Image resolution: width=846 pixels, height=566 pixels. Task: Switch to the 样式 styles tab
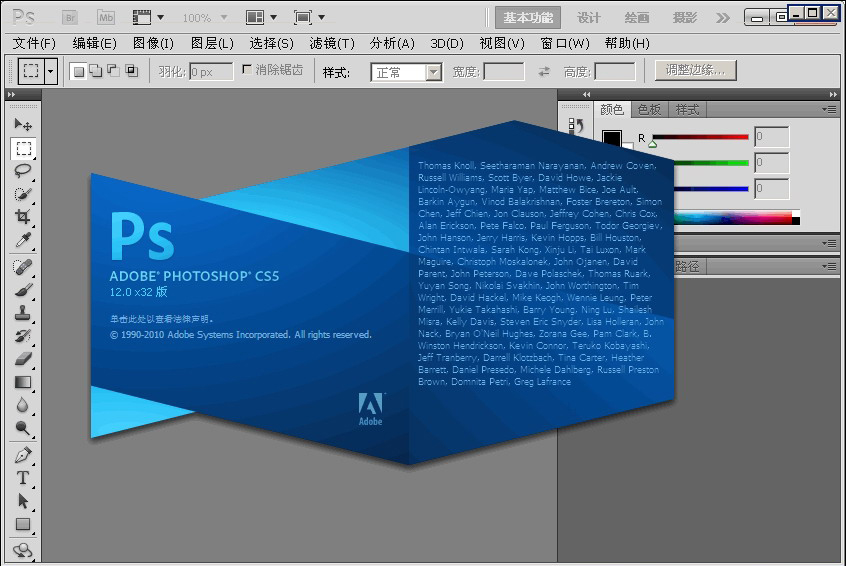coord(687,110)
